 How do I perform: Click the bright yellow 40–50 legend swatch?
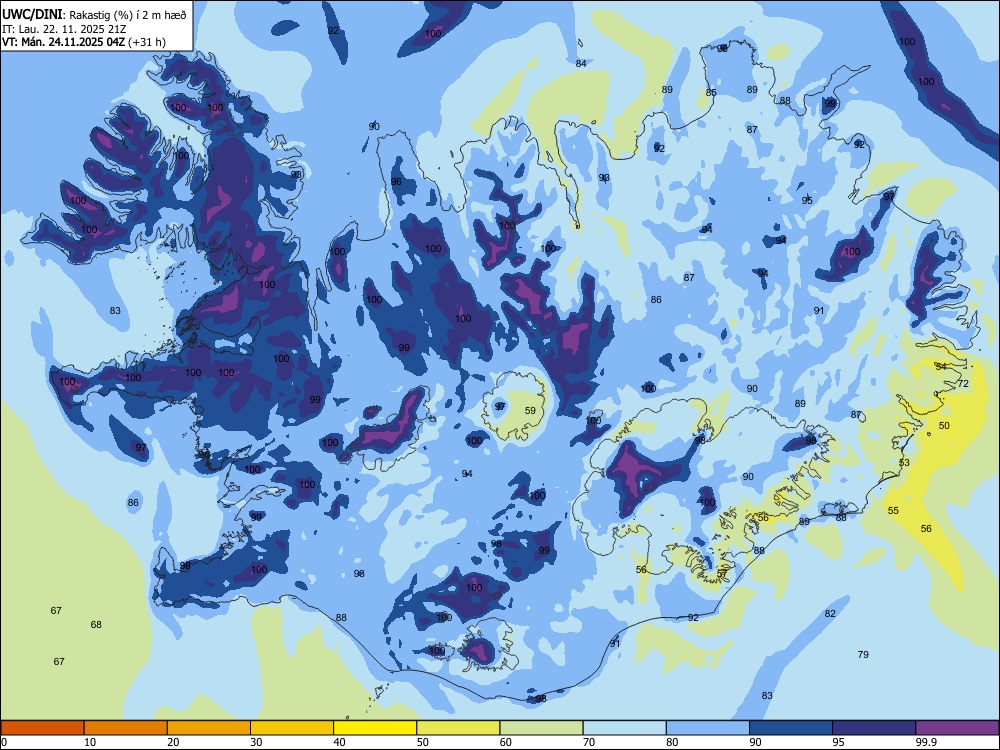pyautogui.click(x=375, y=728)
